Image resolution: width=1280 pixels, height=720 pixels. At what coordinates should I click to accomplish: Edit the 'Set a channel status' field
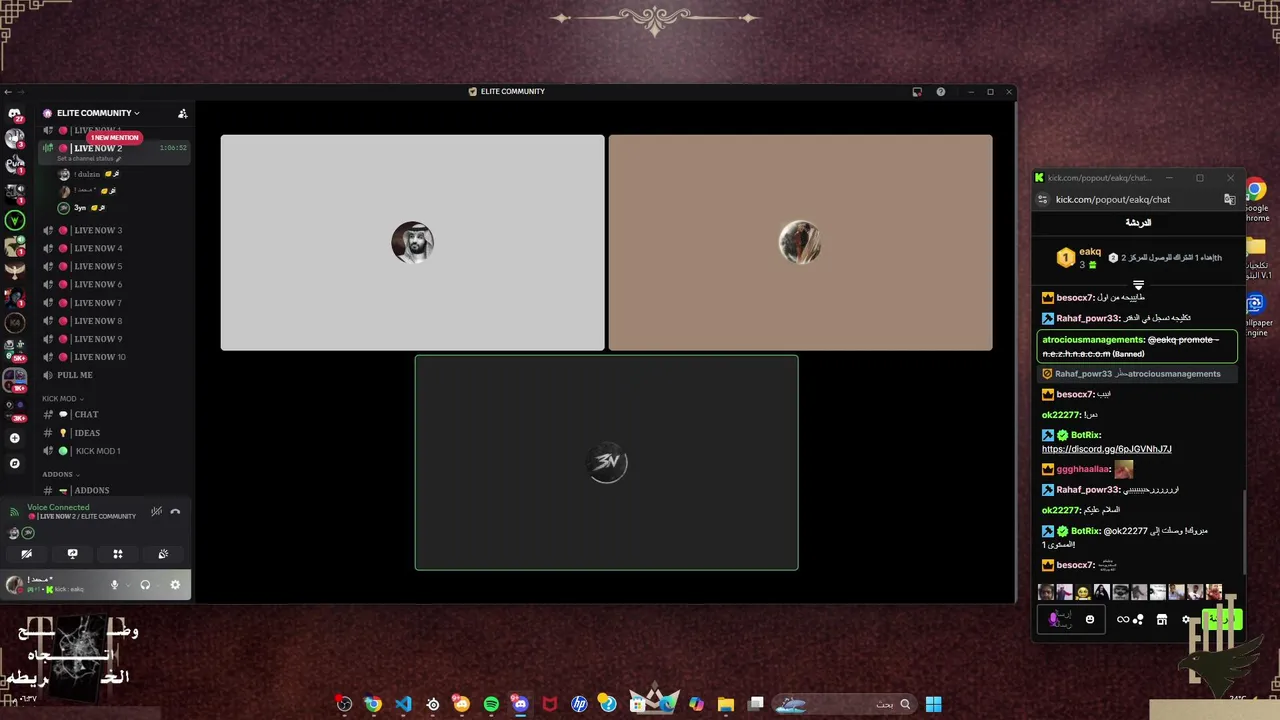pyautogui.click(x=89, y=159)
